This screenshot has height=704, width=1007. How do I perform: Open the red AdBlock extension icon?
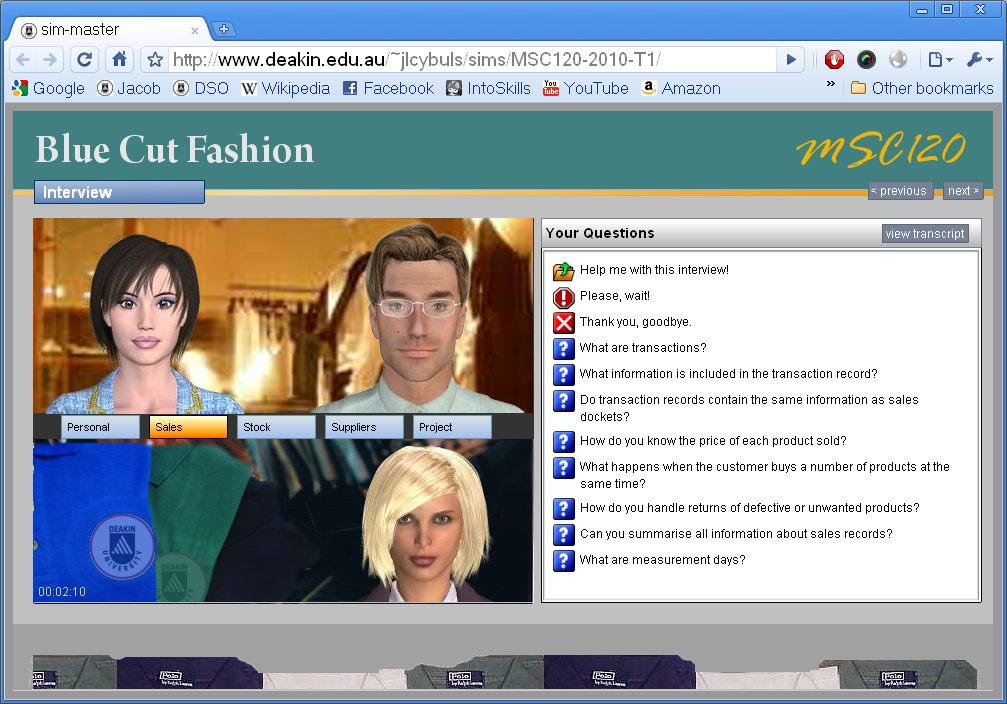pos(834,59)
